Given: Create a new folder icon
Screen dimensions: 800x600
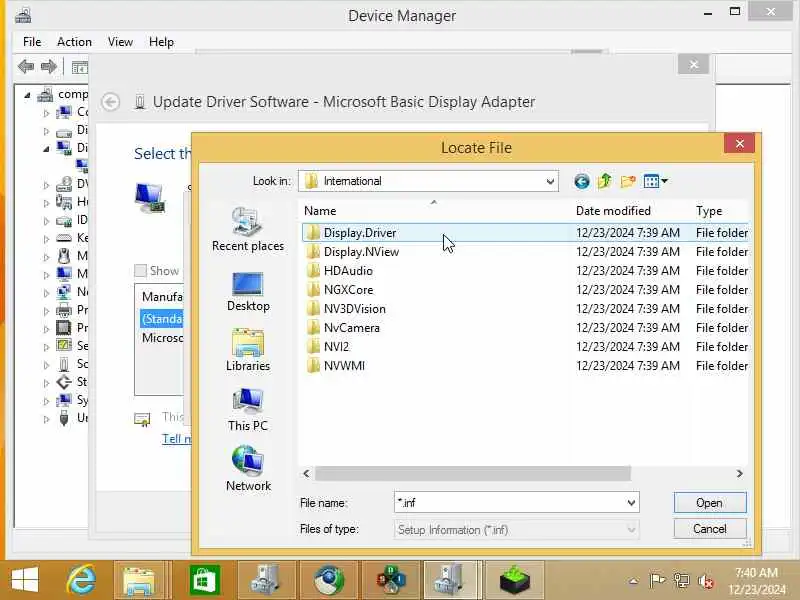Looking at the screenshot, I should click(x=628, y=181).
